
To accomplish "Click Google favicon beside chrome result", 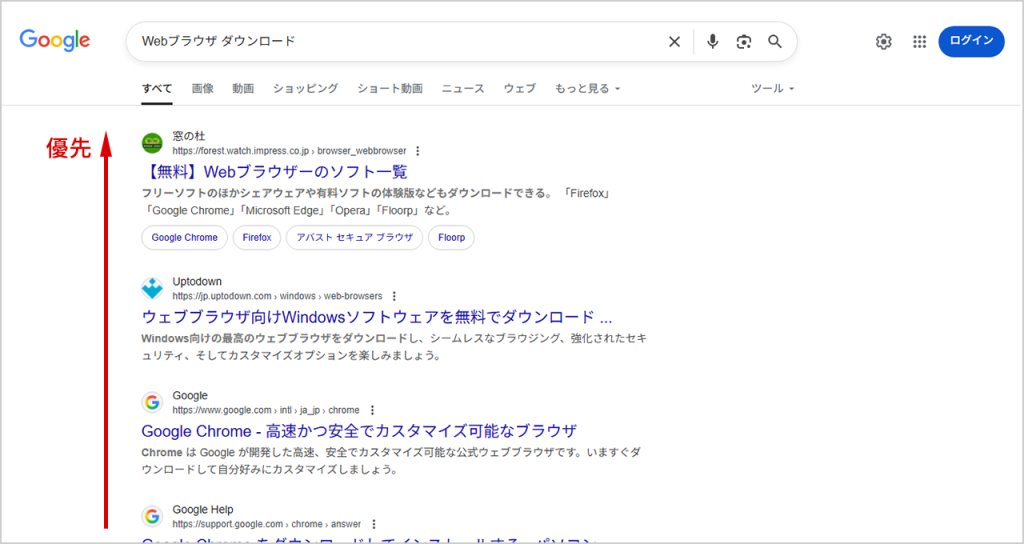I will pos(152,402).
